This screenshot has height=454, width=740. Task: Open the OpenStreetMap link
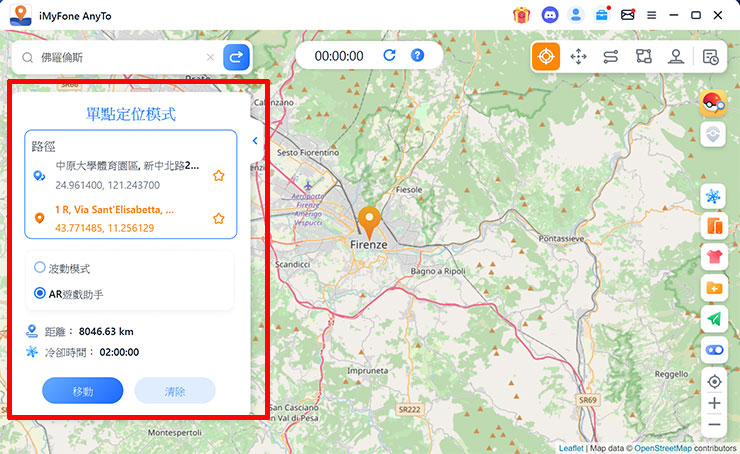pos(663,448)
